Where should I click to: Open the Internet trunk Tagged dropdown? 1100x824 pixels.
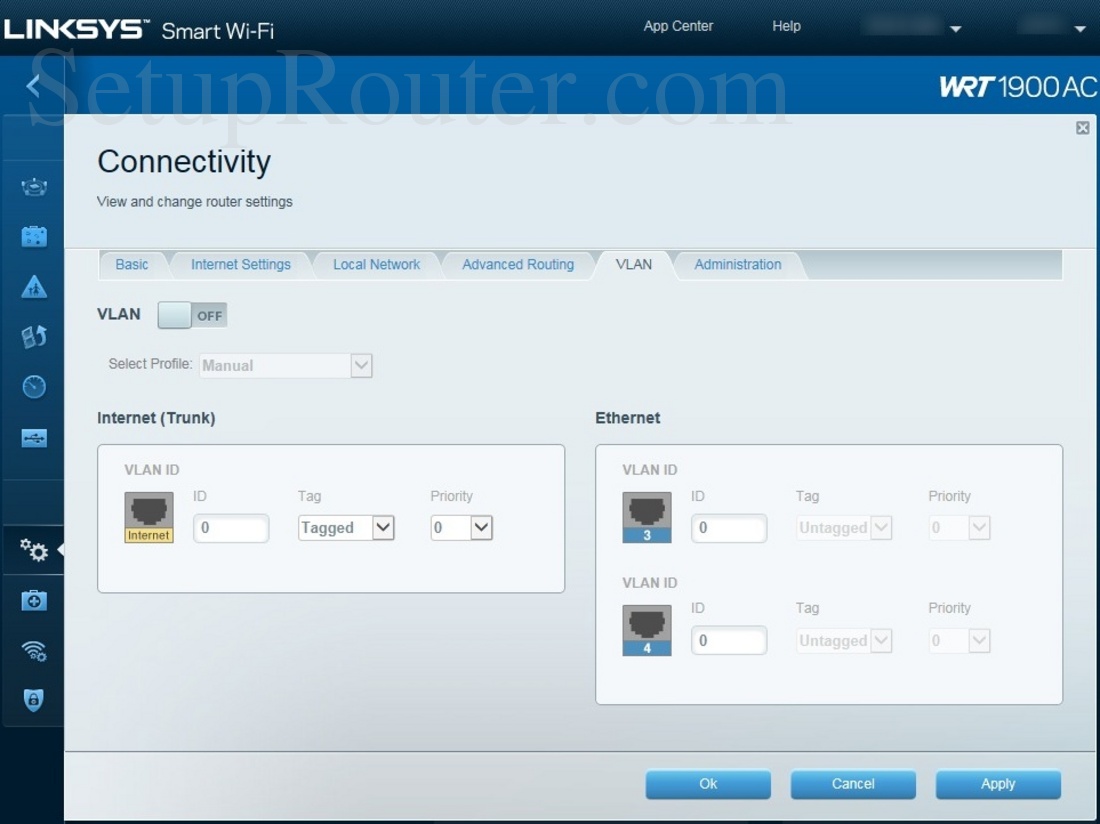[346, 527]
